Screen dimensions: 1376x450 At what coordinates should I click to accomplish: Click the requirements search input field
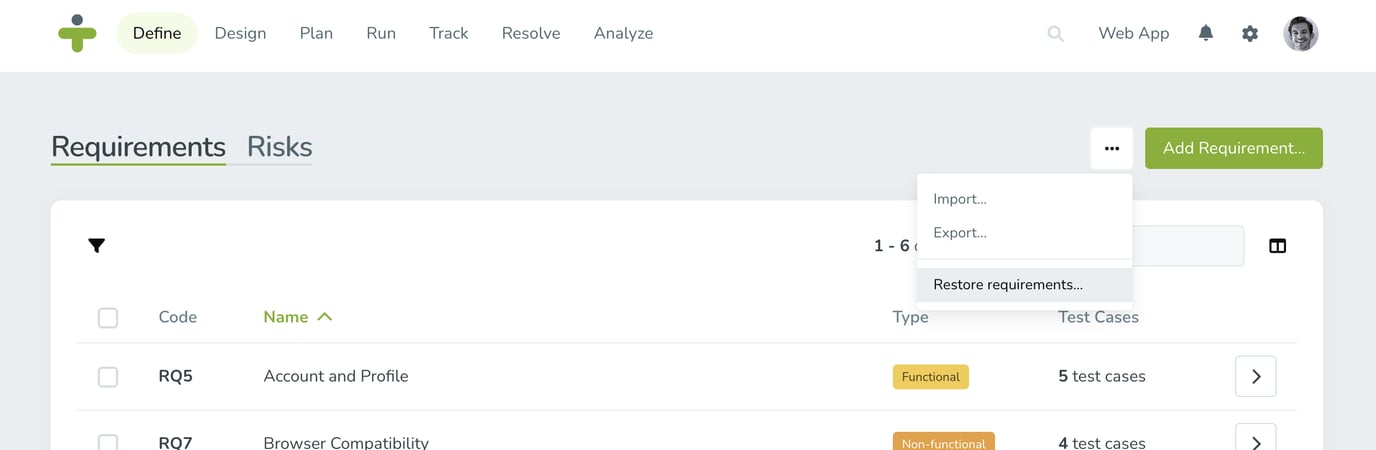click(x=1190, y=246)
